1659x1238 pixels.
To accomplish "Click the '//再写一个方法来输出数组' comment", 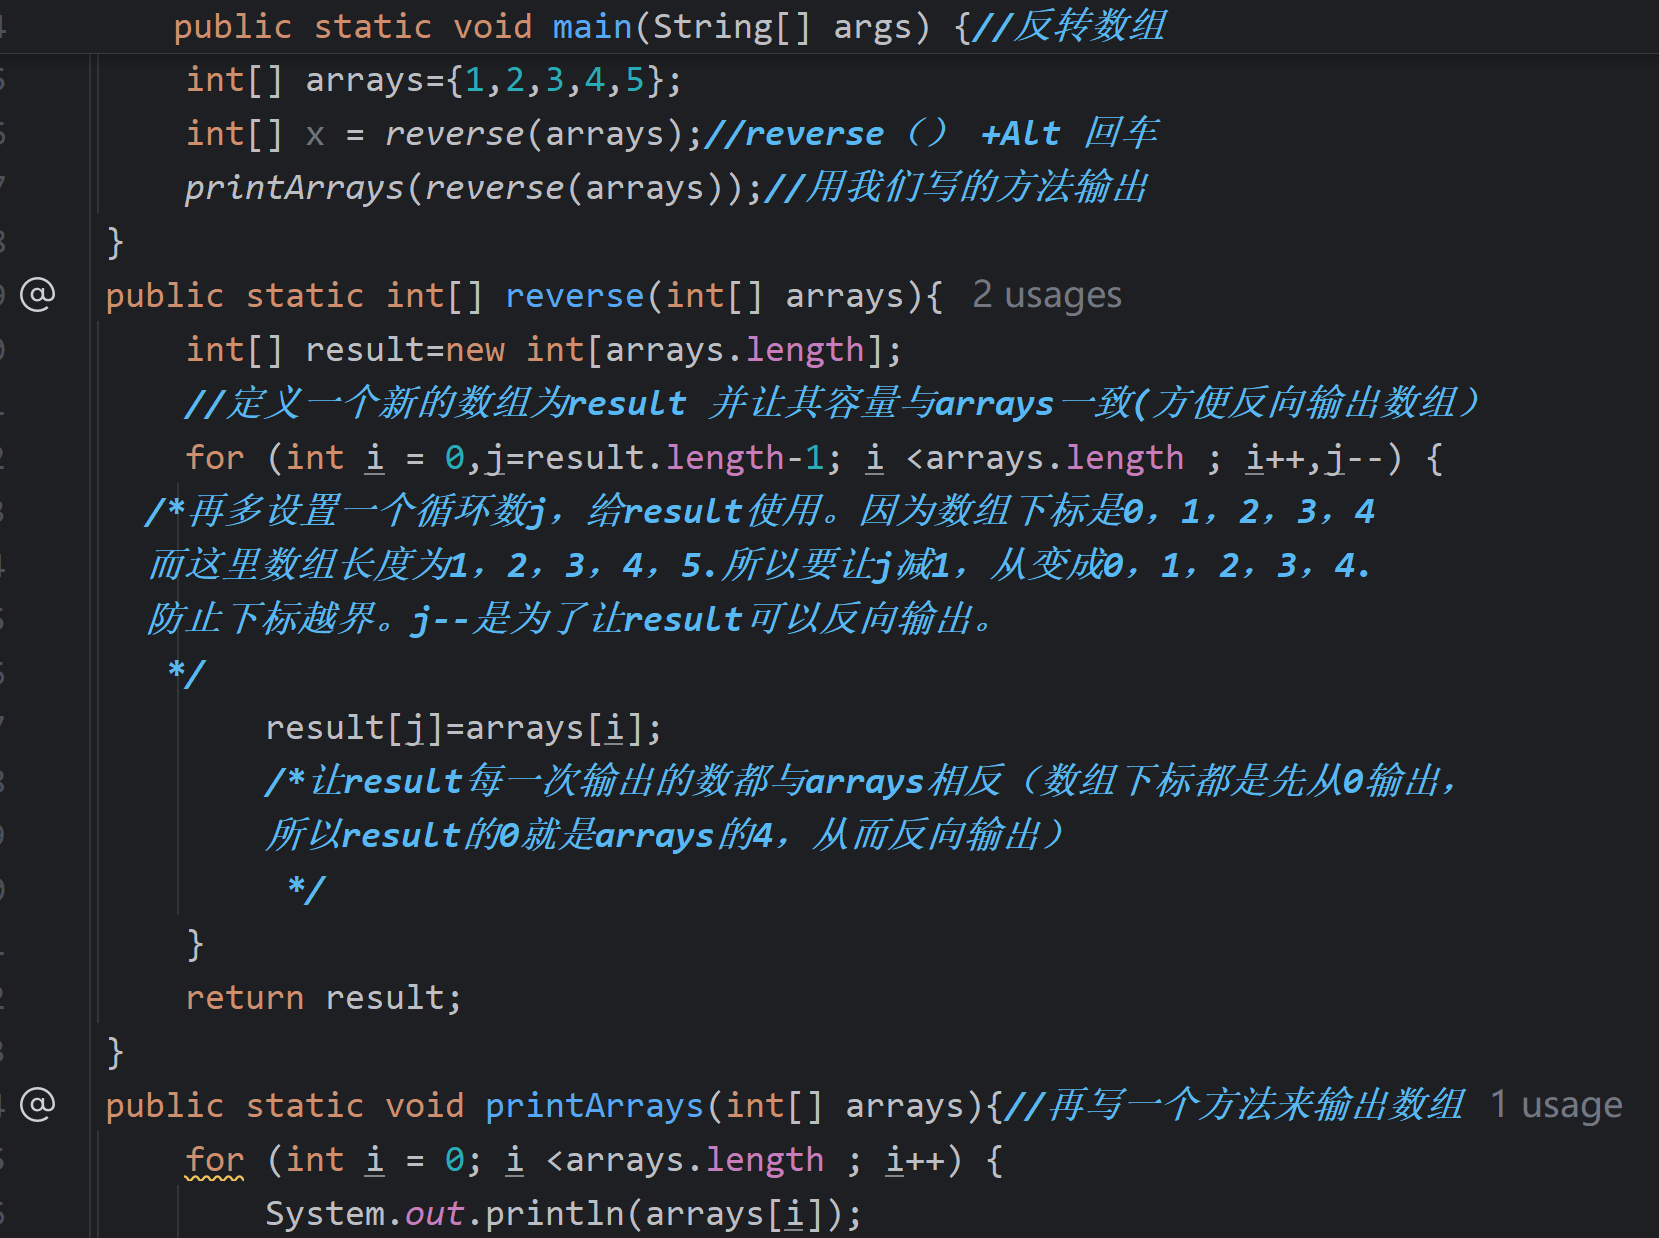I will pyautogui.click(x=1235, y=1106).
